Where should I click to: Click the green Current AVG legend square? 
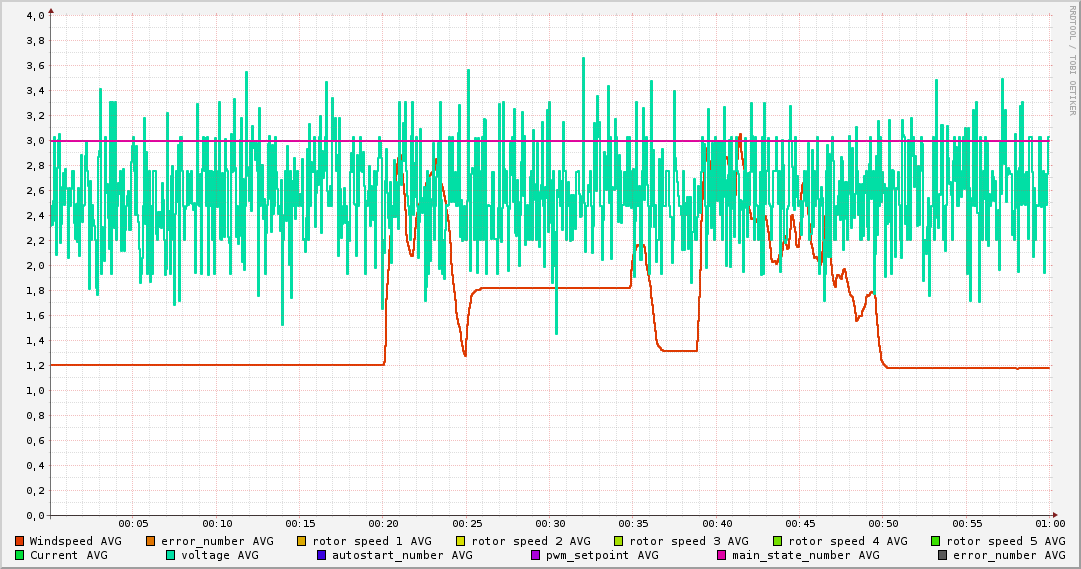point(20,555)
